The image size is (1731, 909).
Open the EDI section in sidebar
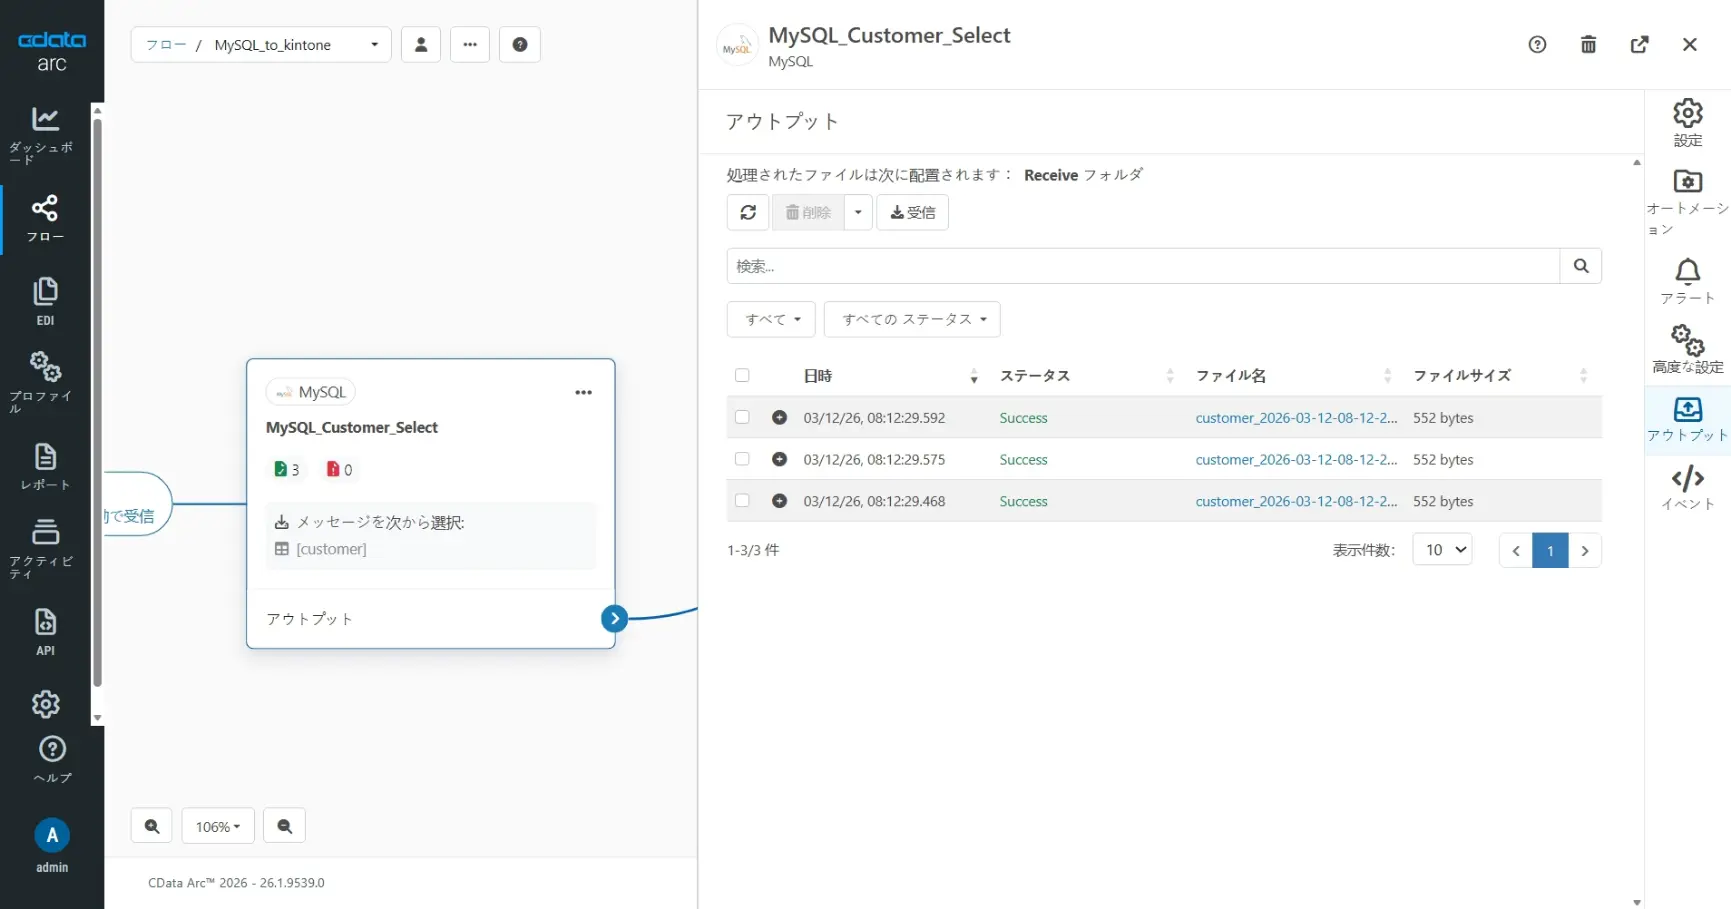(x=45, y=300)
